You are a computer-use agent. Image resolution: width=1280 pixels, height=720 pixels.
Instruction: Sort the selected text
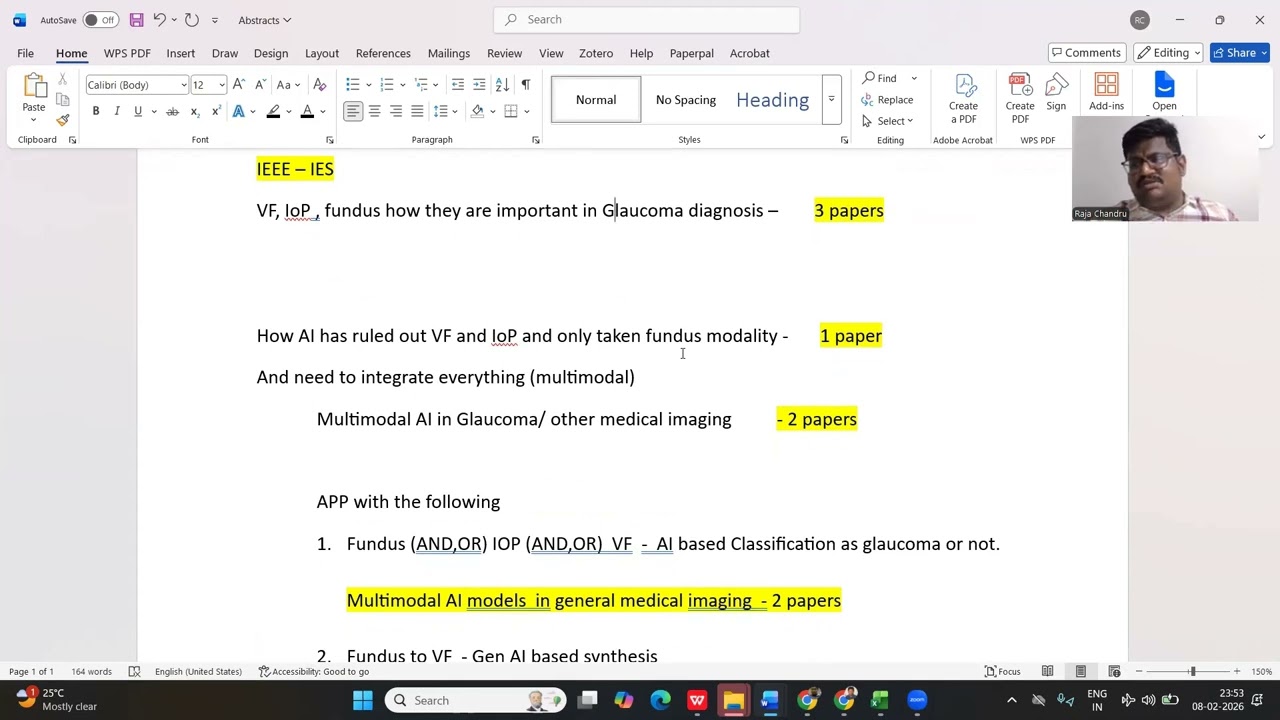pyautogui.click(x=502, y=85)
